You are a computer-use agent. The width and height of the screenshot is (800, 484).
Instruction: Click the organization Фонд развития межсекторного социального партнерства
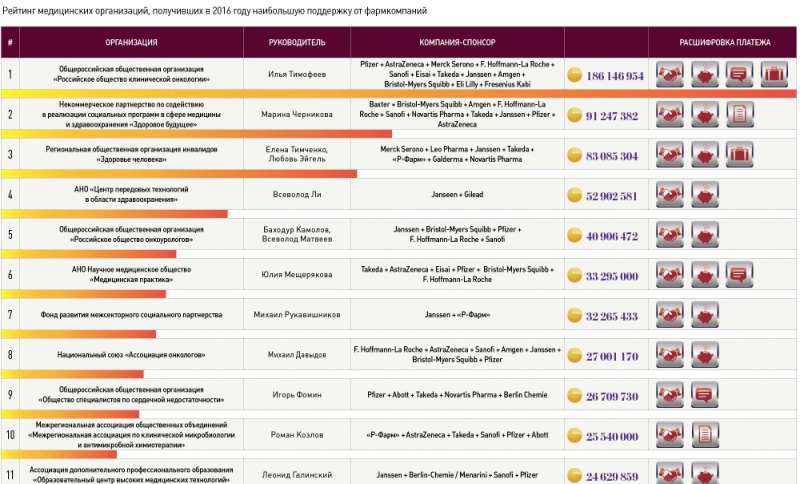tap(132, 315)
